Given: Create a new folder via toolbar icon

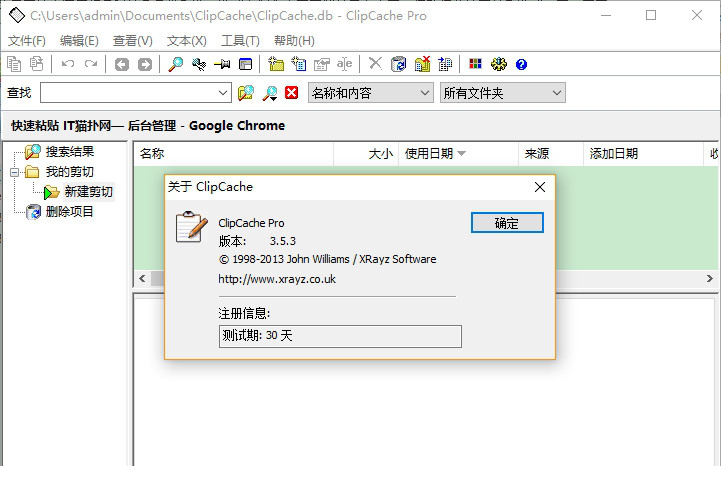Looking at the screenshot, I should [x=276, y=64].
